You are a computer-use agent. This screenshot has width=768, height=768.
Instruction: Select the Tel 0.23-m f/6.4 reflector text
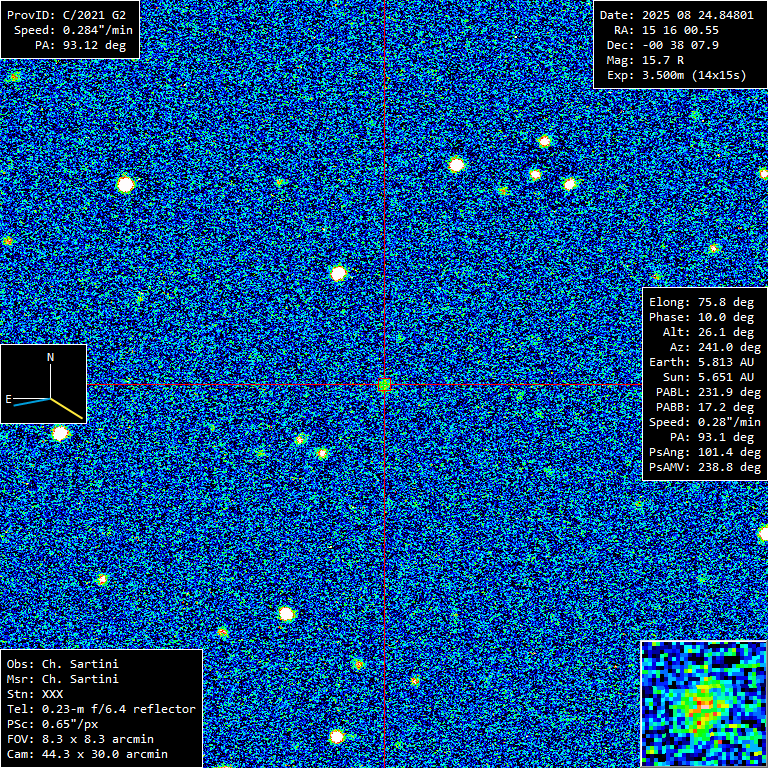point(101,709)
